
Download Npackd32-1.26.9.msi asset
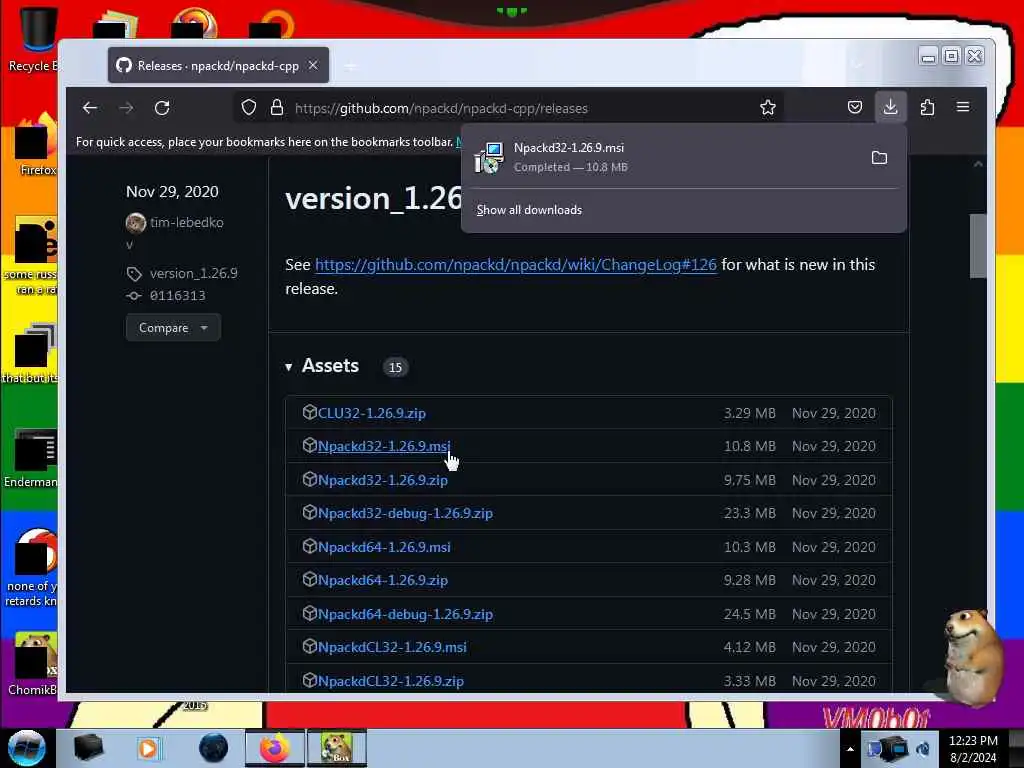[x=384, y=446]
